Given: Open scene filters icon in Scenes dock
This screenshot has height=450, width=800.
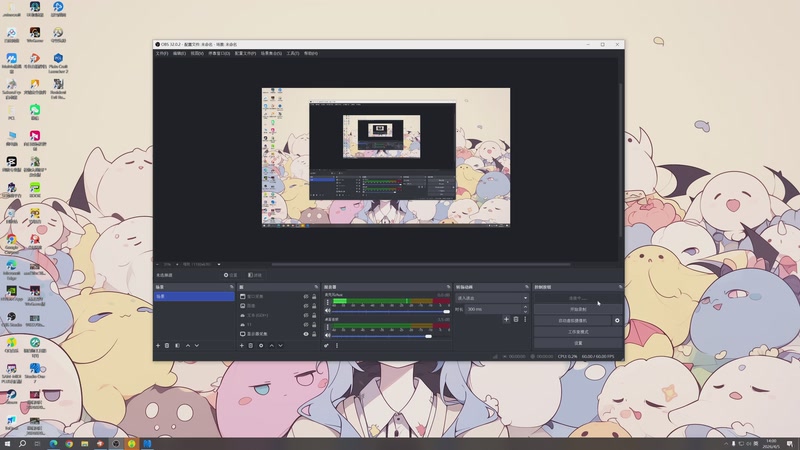Looking at the screenshot, I should [177, 345].
